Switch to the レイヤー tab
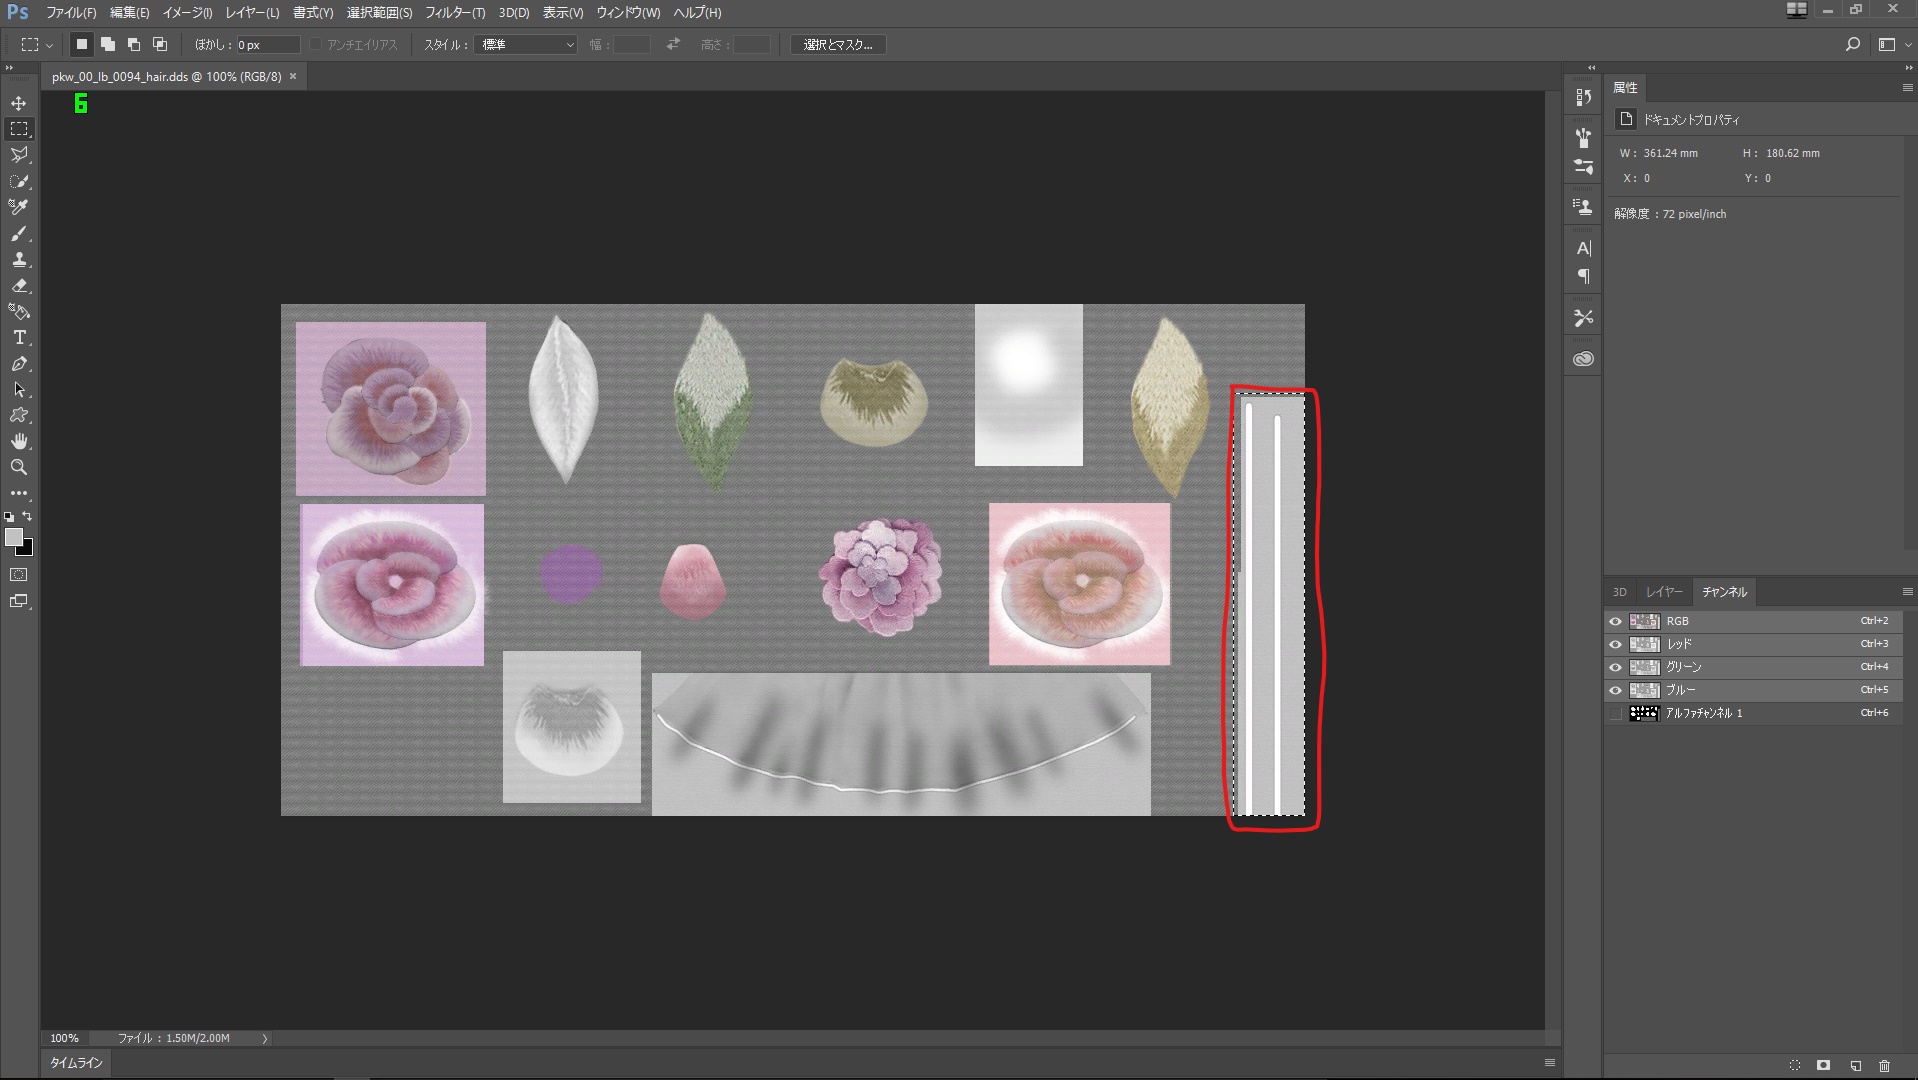 point(1664,592)
